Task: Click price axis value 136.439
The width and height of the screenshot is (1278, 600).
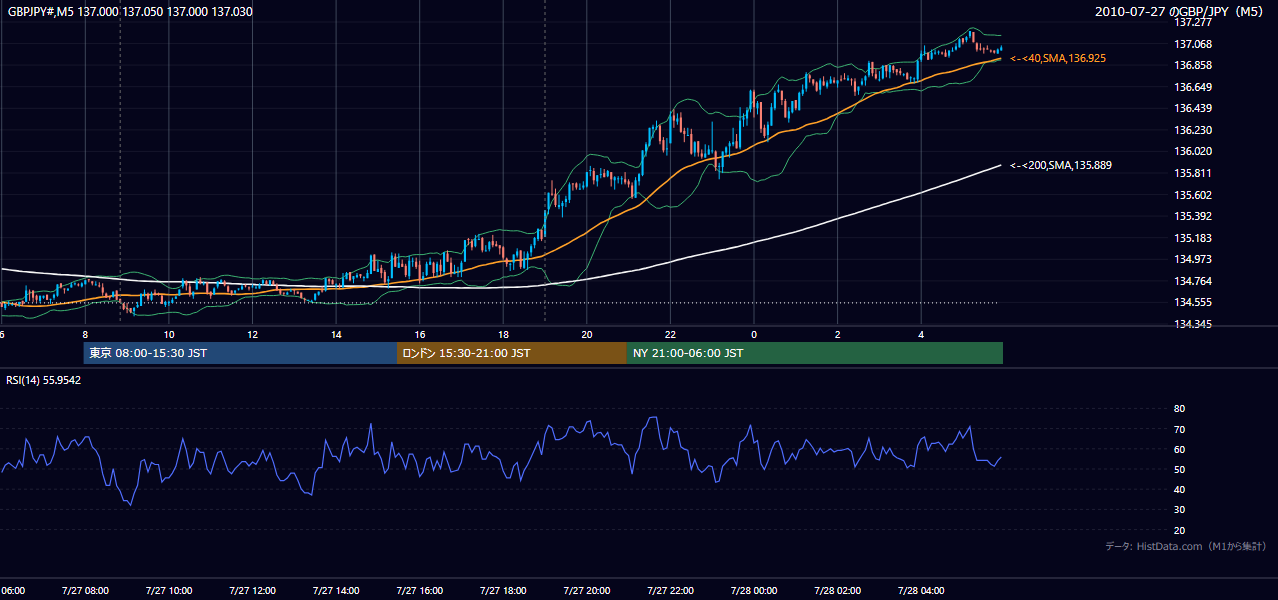Action: tap(1193, 108)
